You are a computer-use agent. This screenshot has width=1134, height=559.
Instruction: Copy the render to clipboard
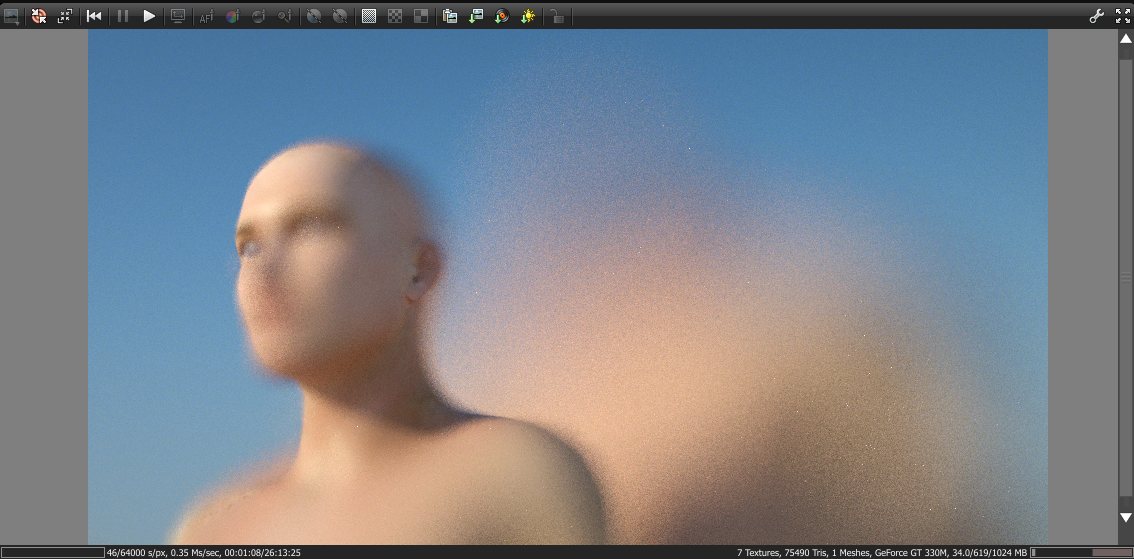tap(450, 16)
